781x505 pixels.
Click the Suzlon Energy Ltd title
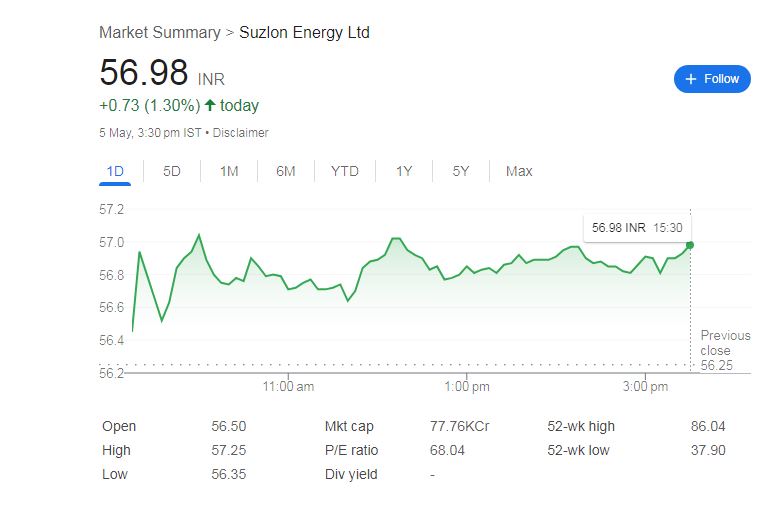(304, 32)
